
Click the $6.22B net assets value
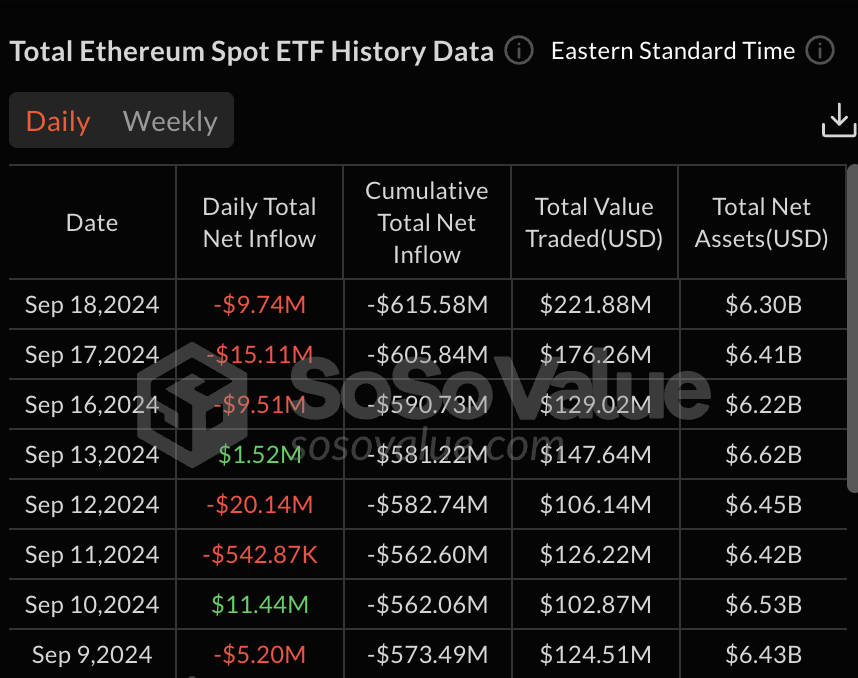763,405
